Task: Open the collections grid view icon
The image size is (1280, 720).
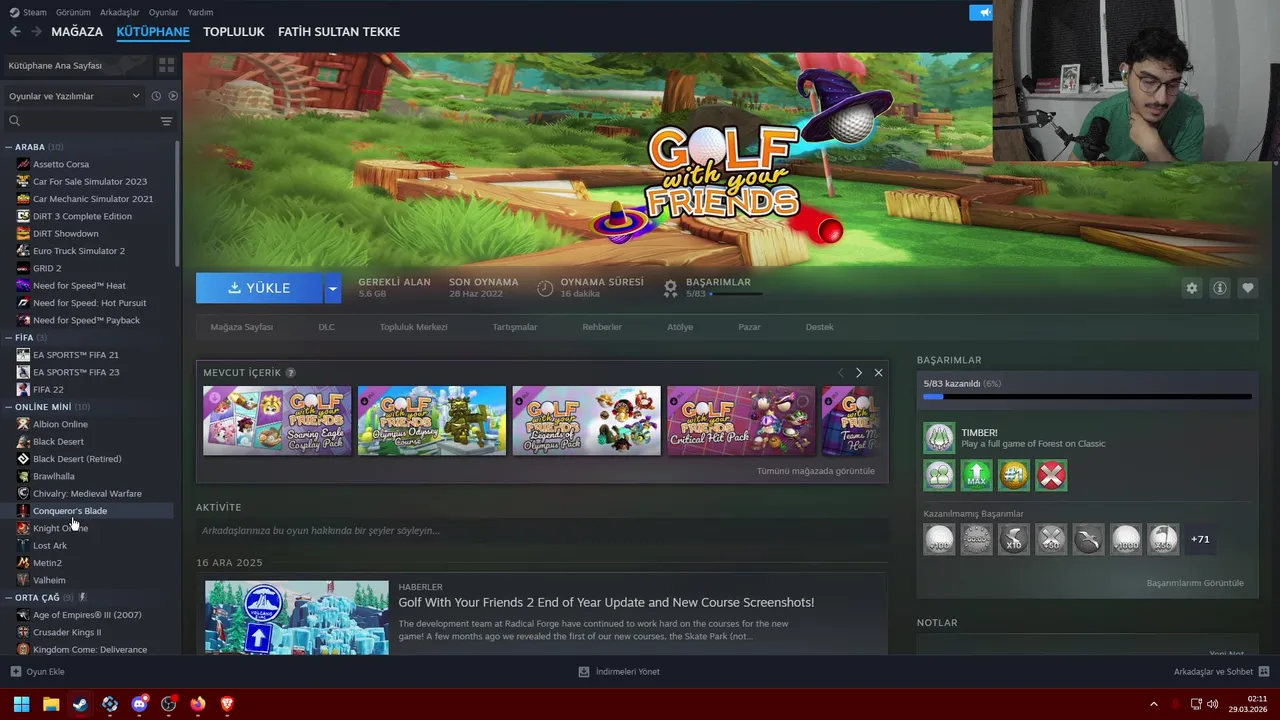Action: point(166,65)
